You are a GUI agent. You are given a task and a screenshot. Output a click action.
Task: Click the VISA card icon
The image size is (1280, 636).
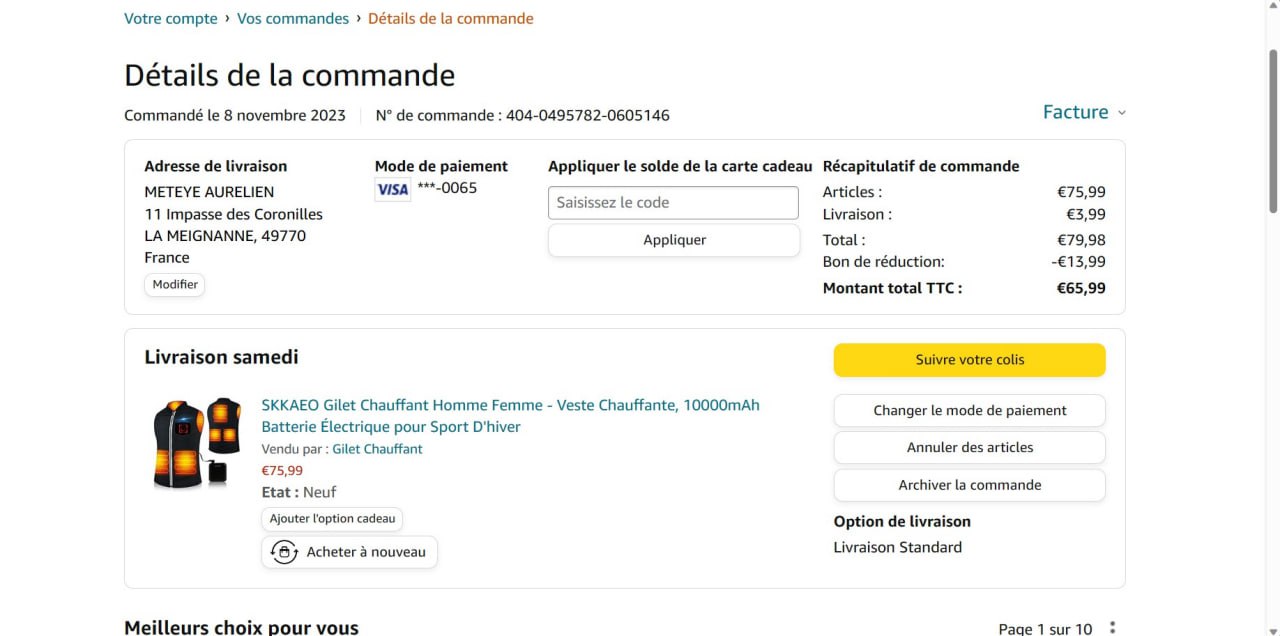pyautogui.click(x=392, y=189)
